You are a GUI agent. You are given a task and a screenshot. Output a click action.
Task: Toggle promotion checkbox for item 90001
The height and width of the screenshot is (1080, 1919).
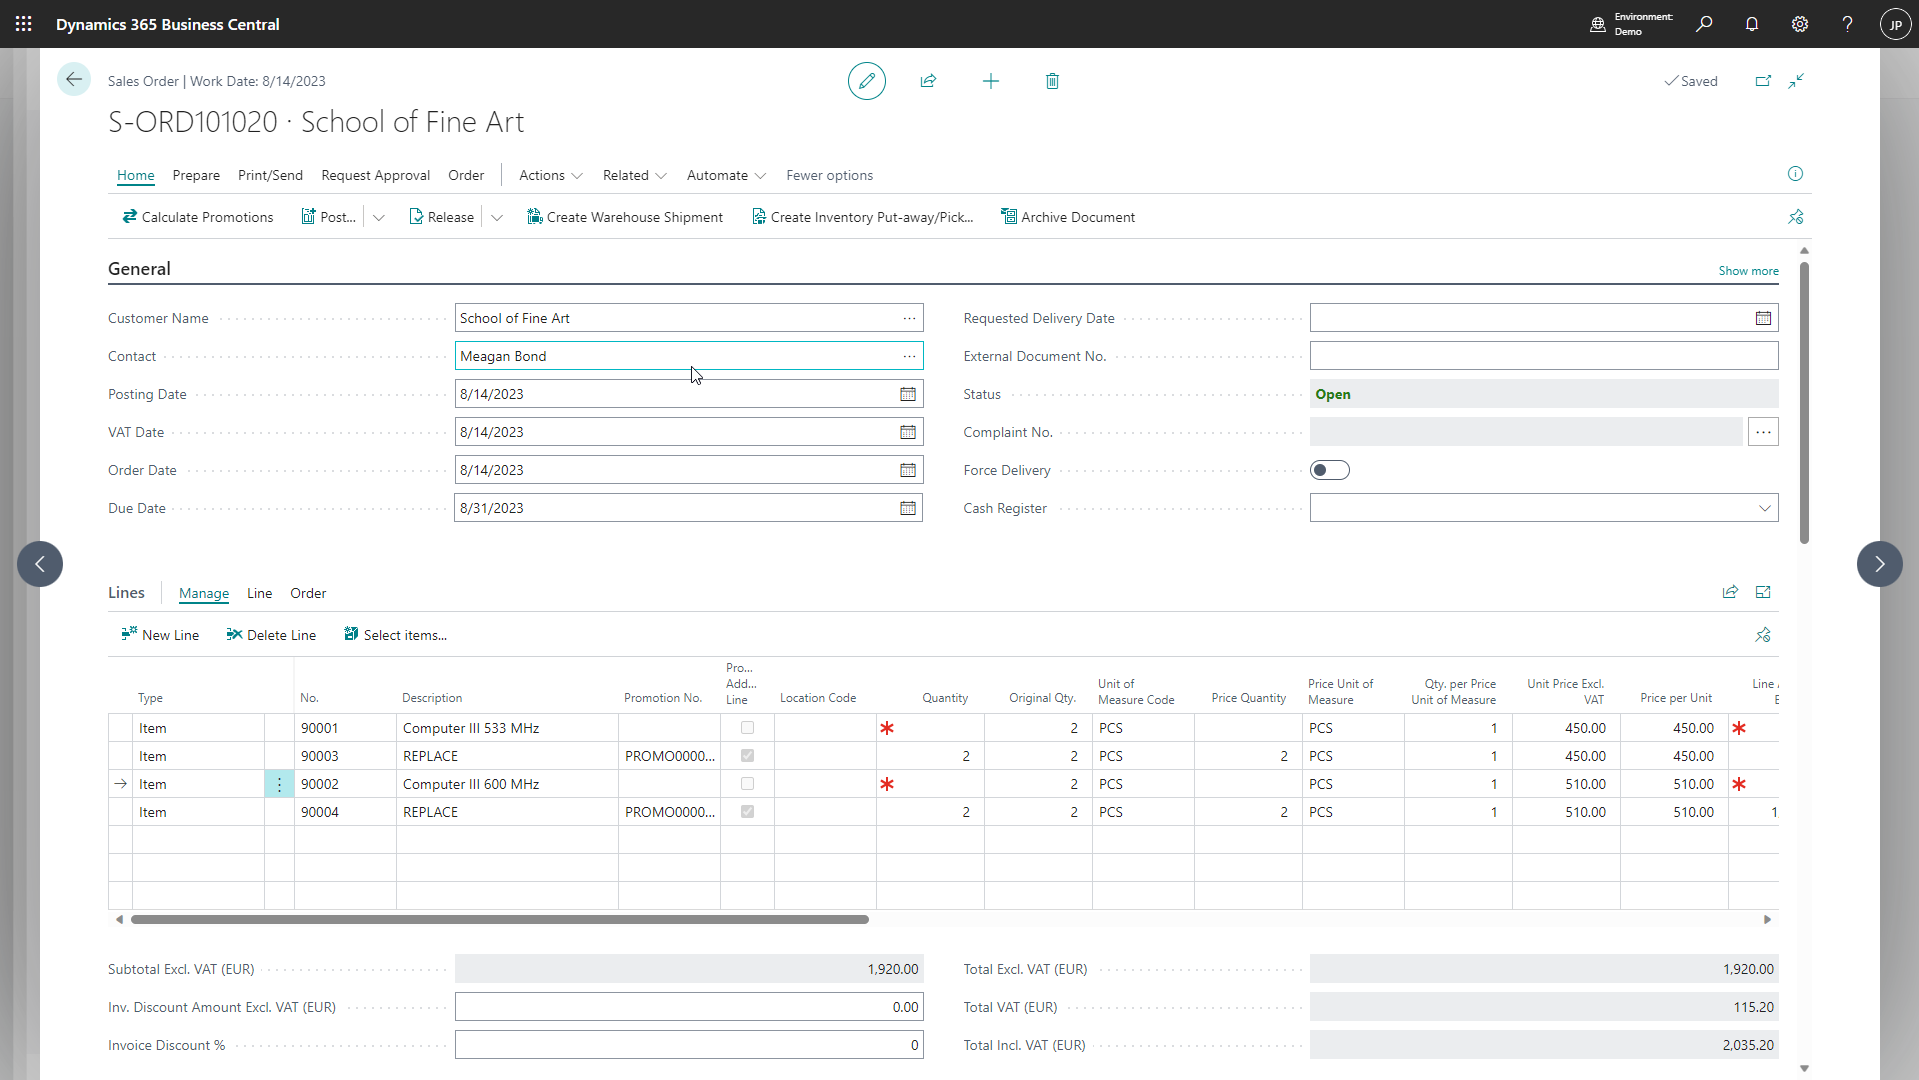tap(747, 728)
